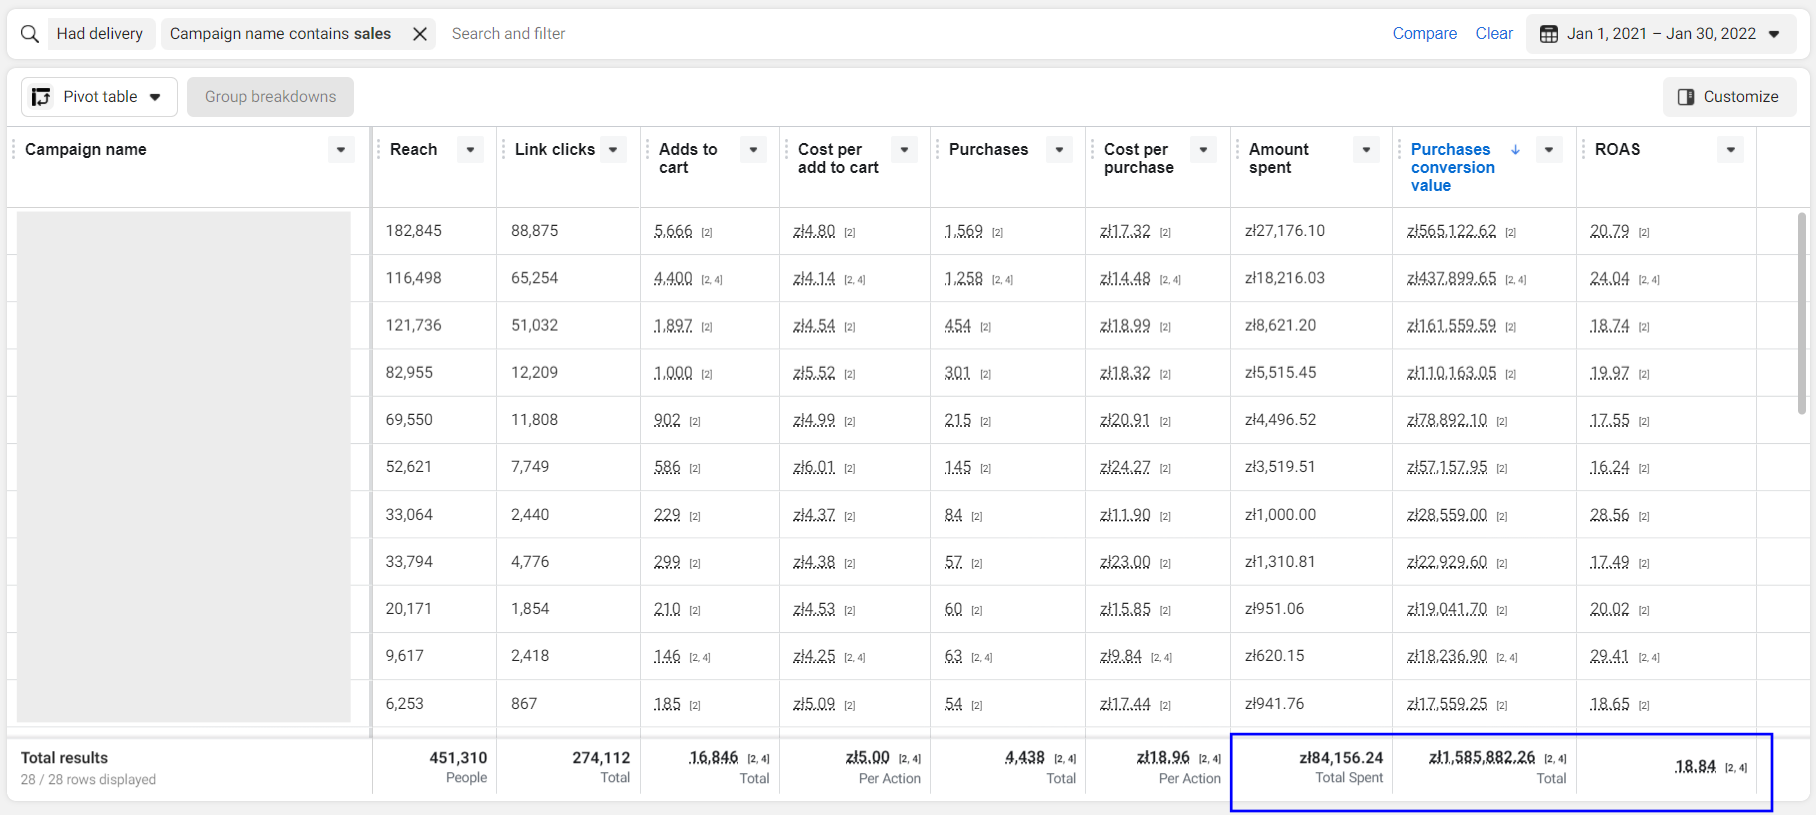Open the Reach column menu arrow
The height and width of the screenshot is (815, 1816).
pyautogui.click(x=470, y=150)
